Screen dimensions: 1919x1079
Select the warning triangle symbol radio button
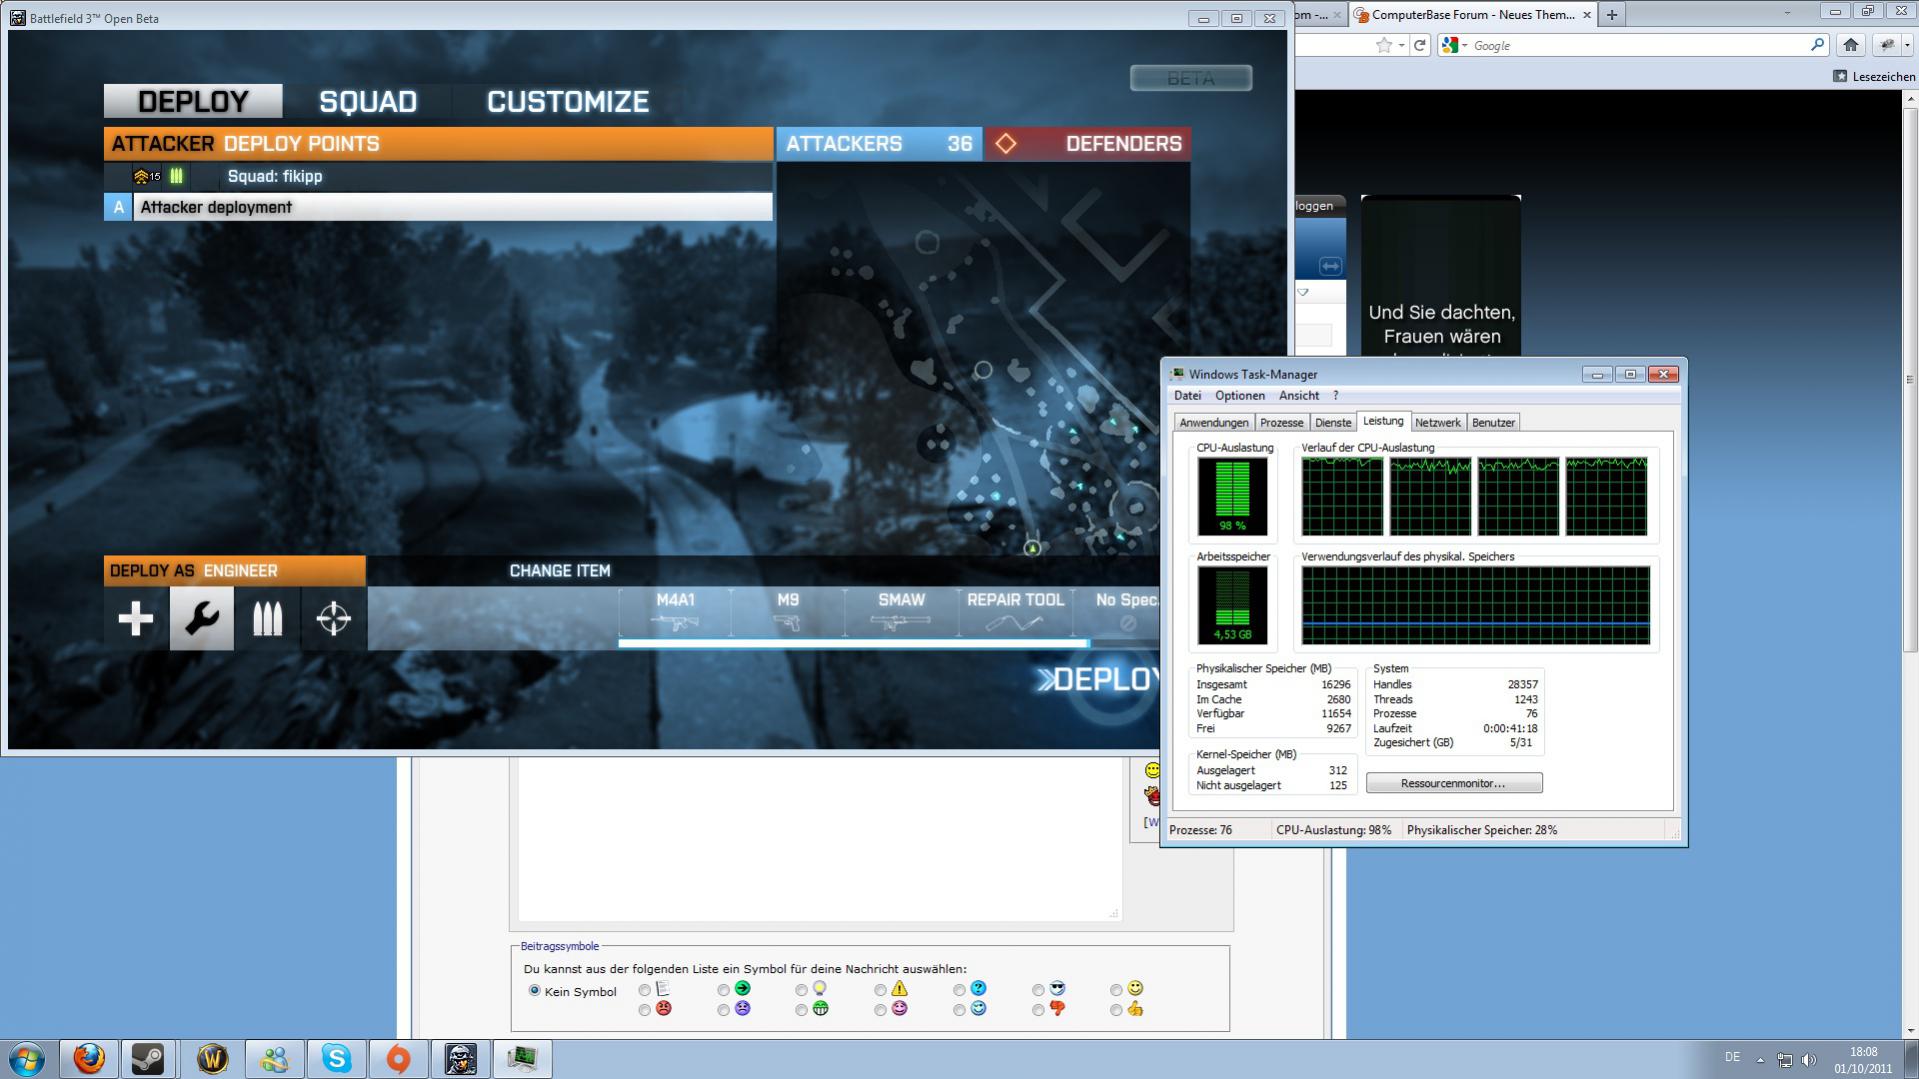click(x=880, y=990)
